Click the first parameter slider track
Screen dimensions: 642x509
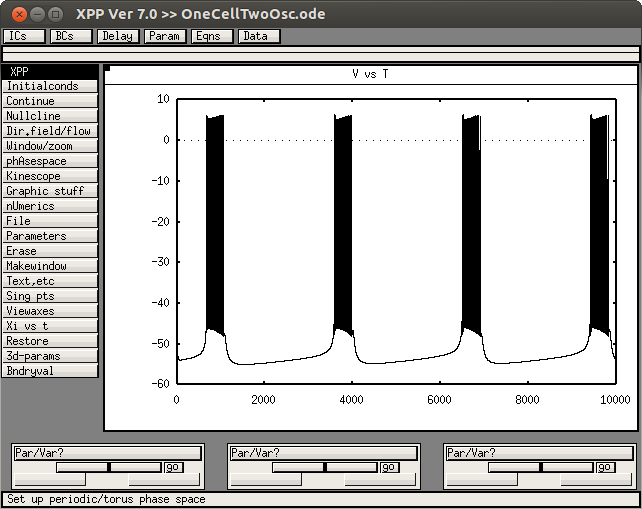pos(109,467)
